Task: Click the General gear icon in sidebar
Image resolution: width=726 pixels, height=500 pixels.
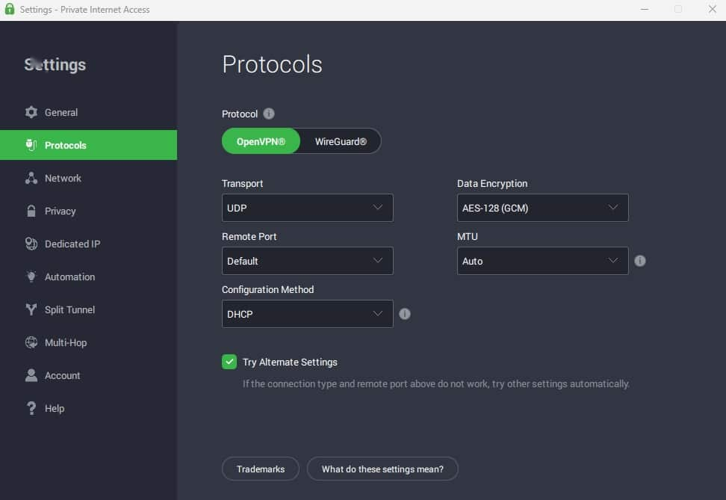Action: (31, 113)
